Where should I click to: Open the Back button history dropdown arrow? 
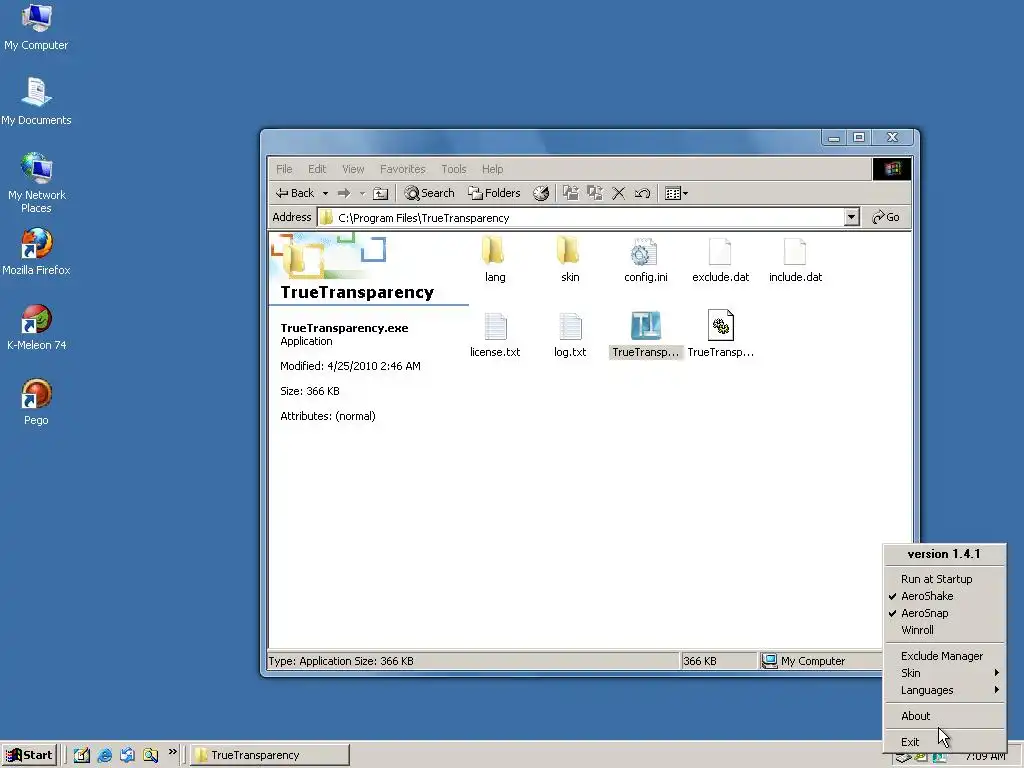(x=325, y=193)
